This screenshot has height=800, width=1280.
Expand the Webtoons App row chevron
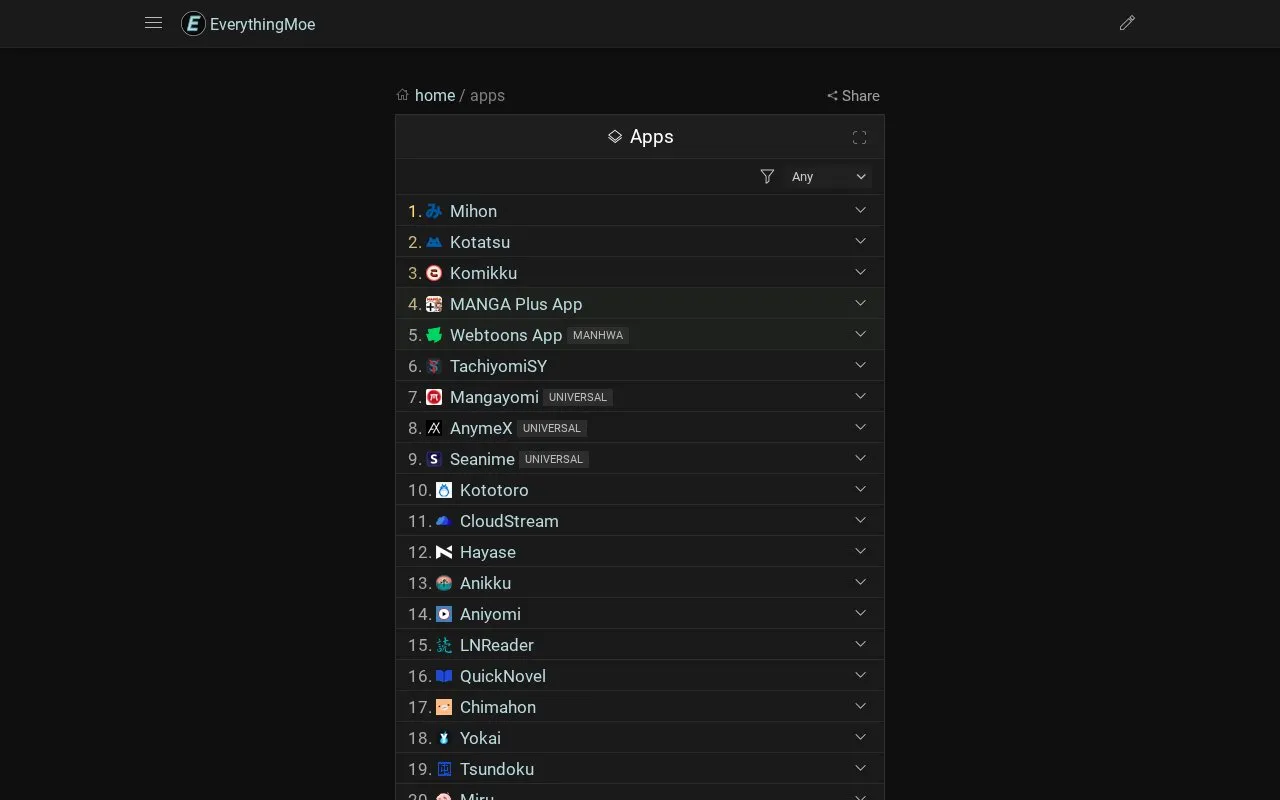click(x=860, y=334)
